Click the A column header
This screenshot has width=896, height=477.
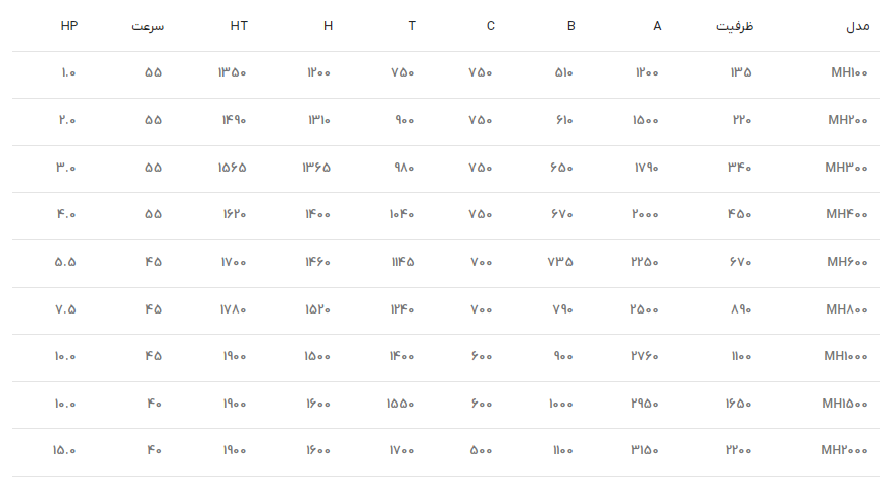[x=657, y=26]
